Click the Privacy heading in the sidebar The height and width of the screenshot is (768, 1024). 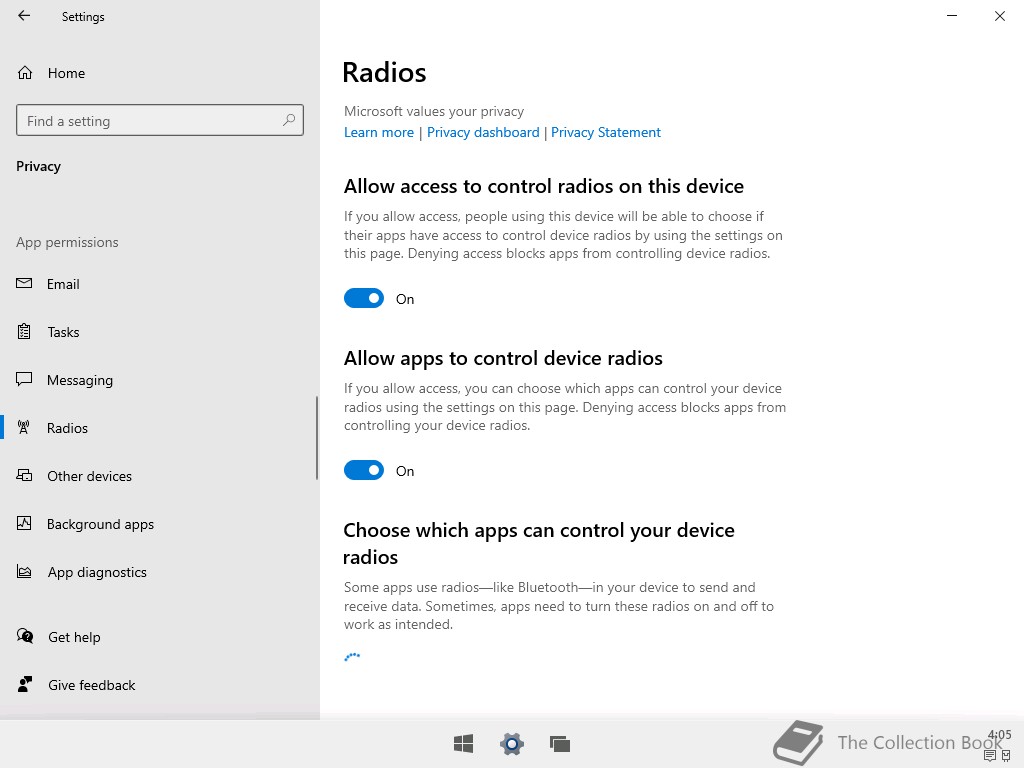tap(39, 166)
